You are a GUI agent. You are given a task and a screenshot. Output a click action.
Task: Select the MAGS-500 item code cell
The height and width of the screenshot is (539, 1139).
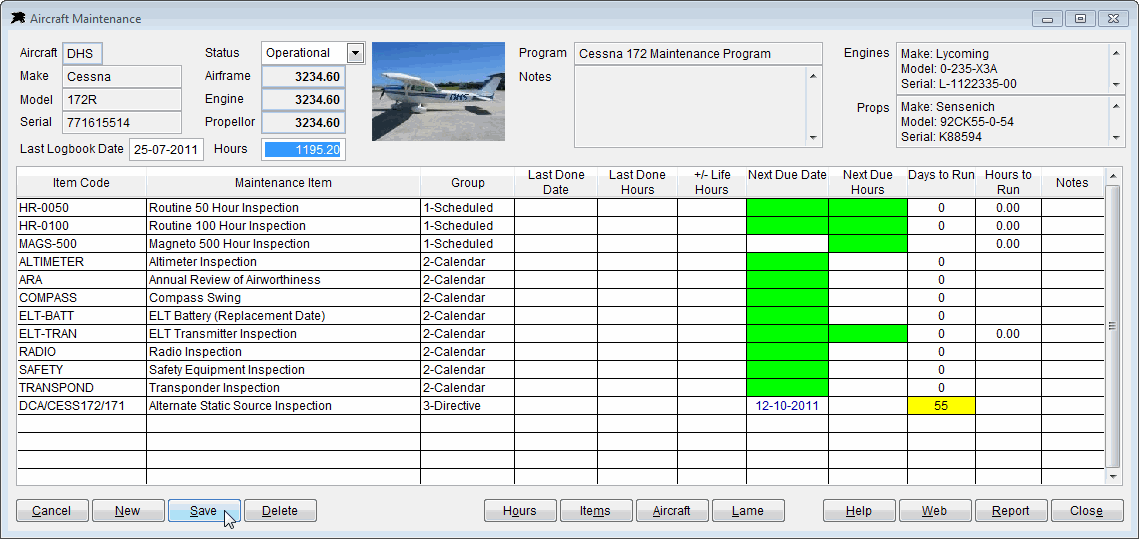[81, 244]
